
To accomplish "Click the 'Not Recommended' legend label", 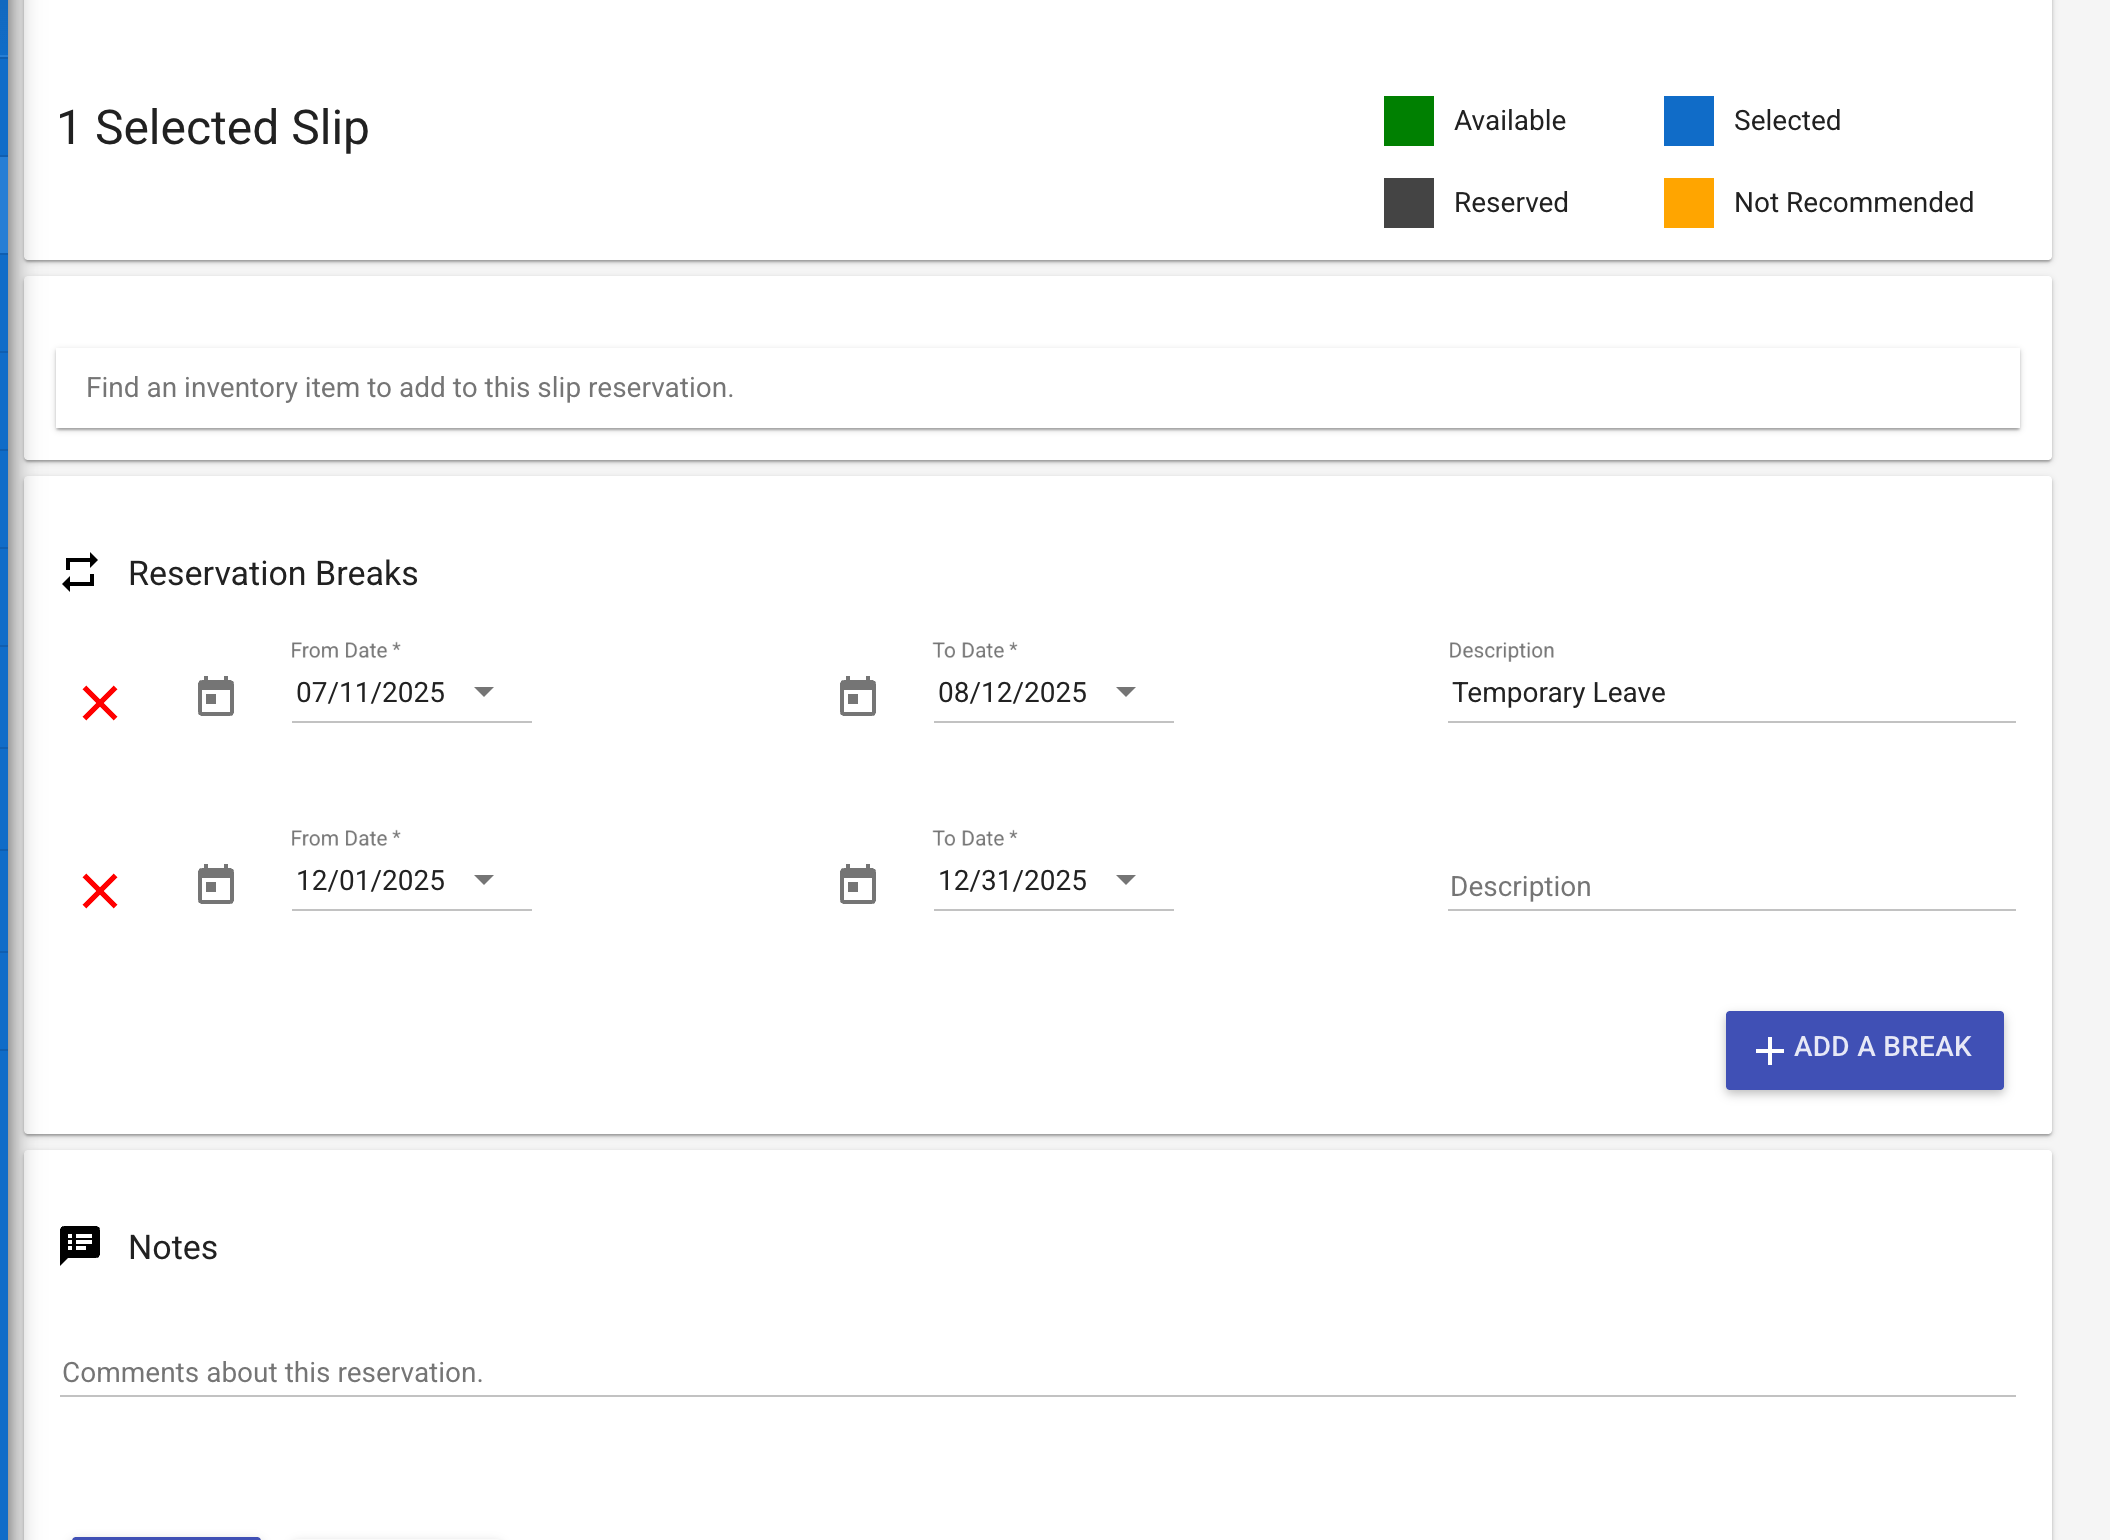I will click(x=1854, y=203).
